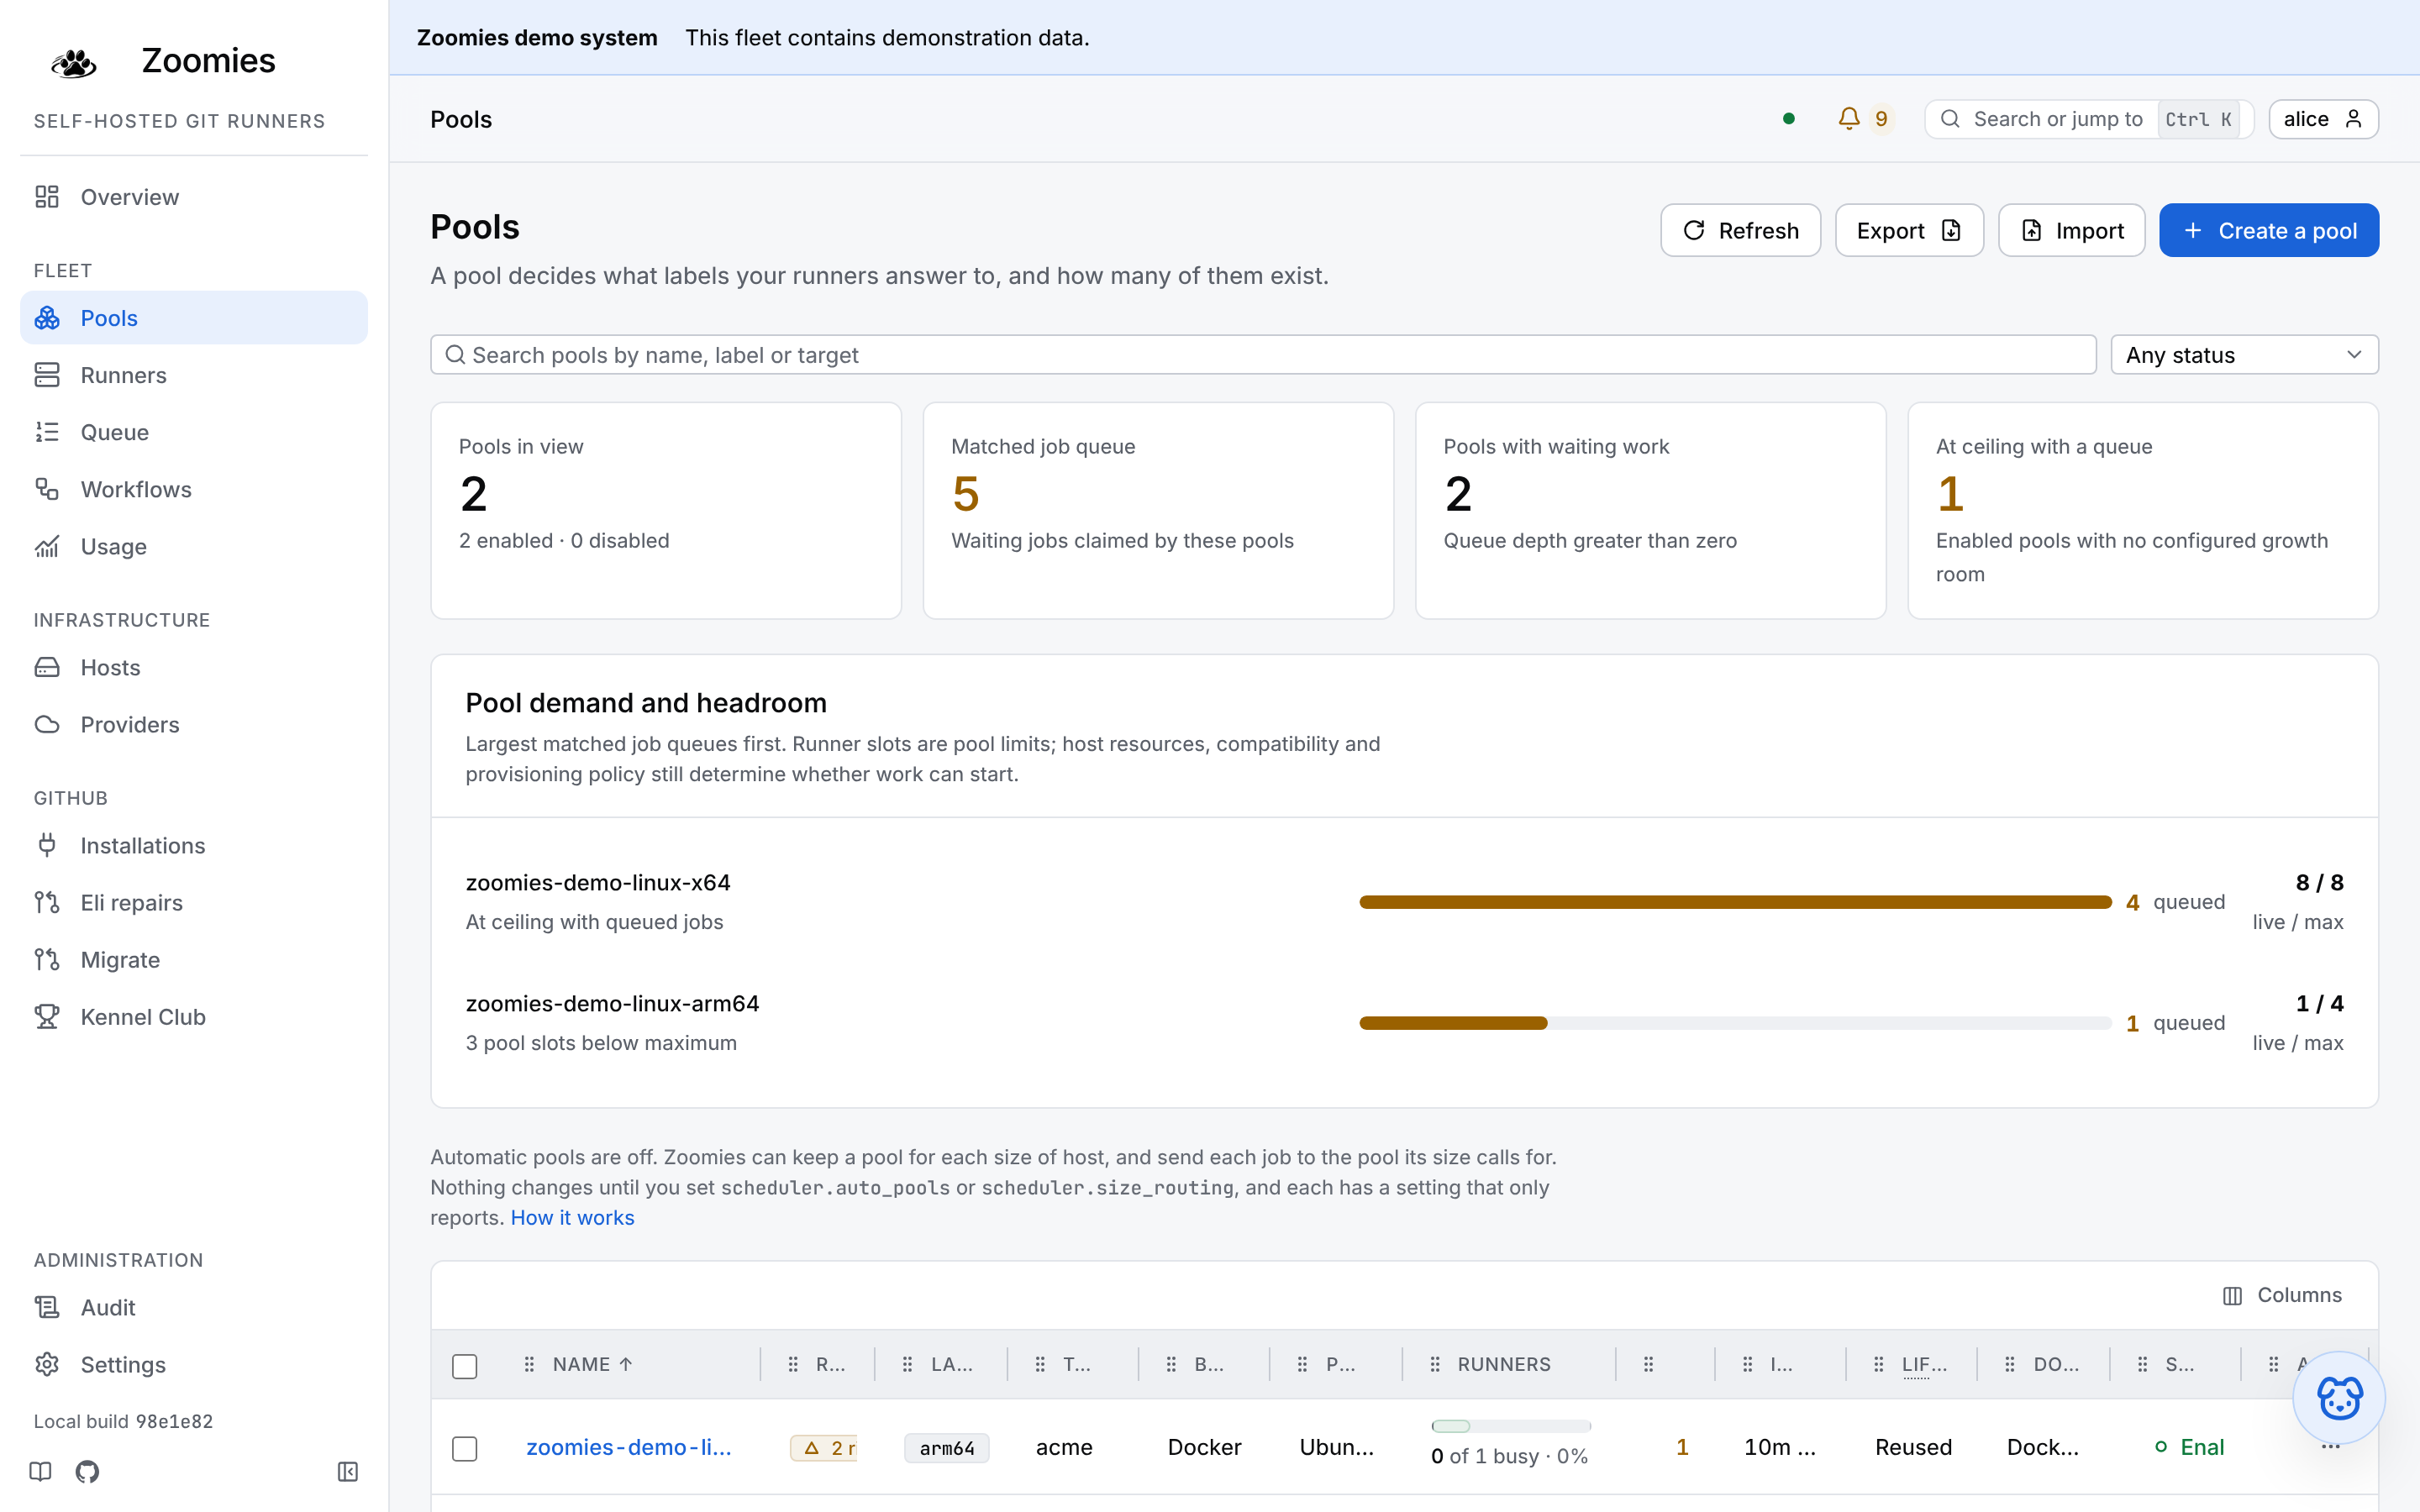Click the Export button
This screenshot has height=1512, width=2420.
1909,230
